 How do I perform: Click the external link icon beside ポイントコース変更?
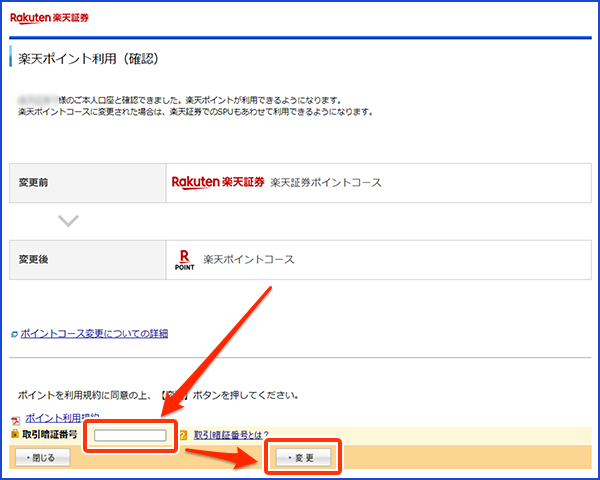(15, 334)
